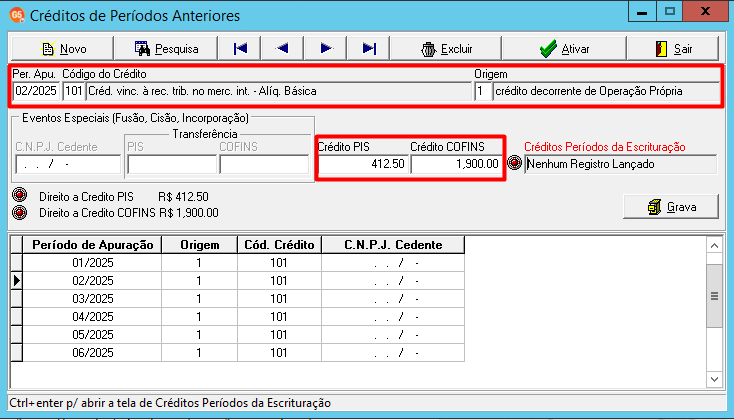Click the crédito description text field

point(279,91)
